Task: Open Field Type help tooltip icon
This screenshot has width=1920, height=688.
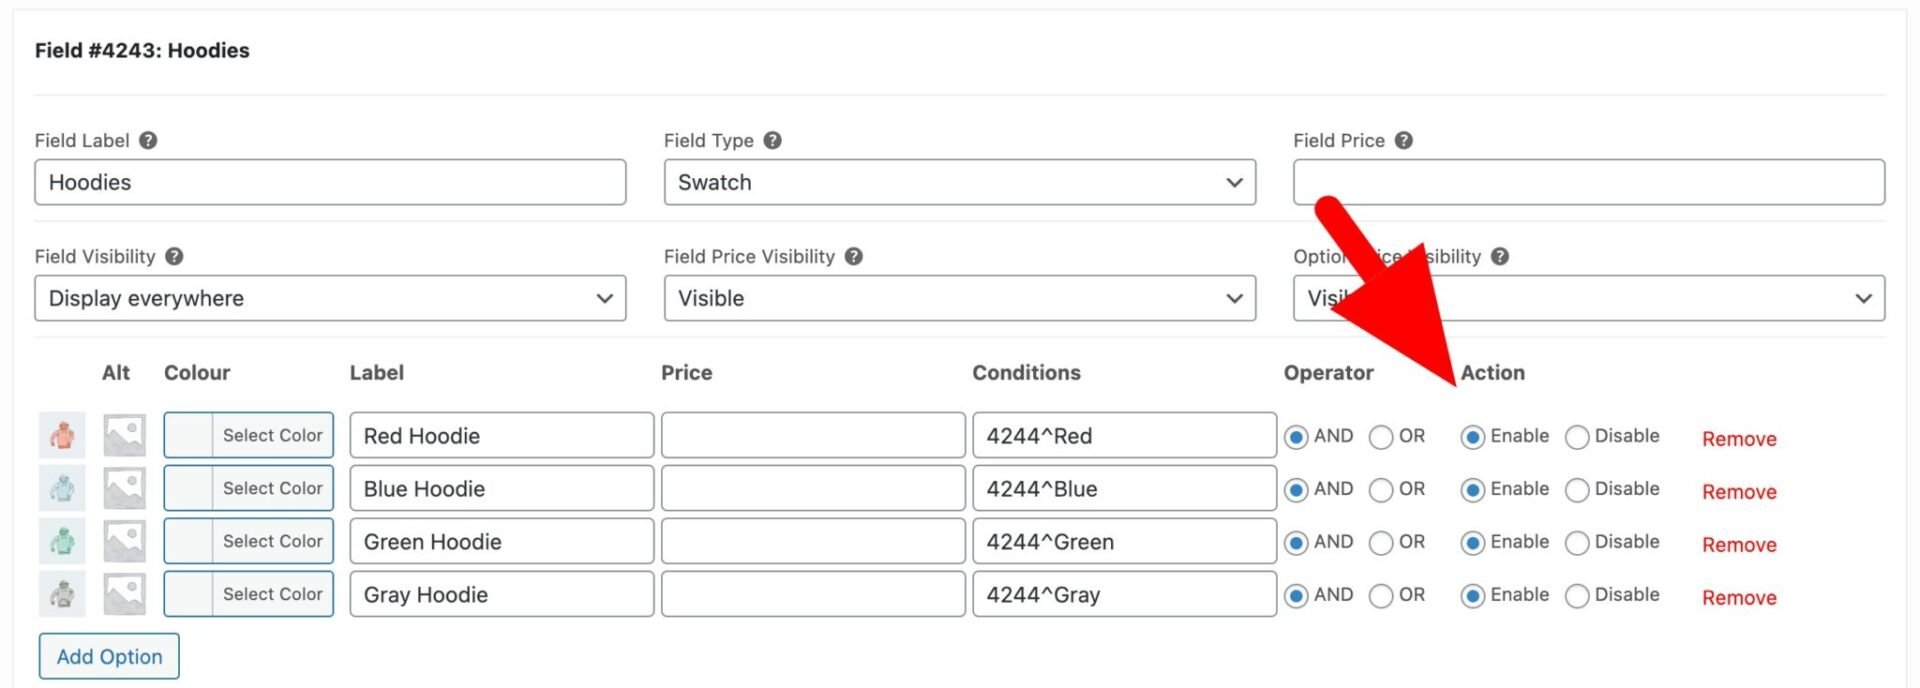Action: point(772,140)
